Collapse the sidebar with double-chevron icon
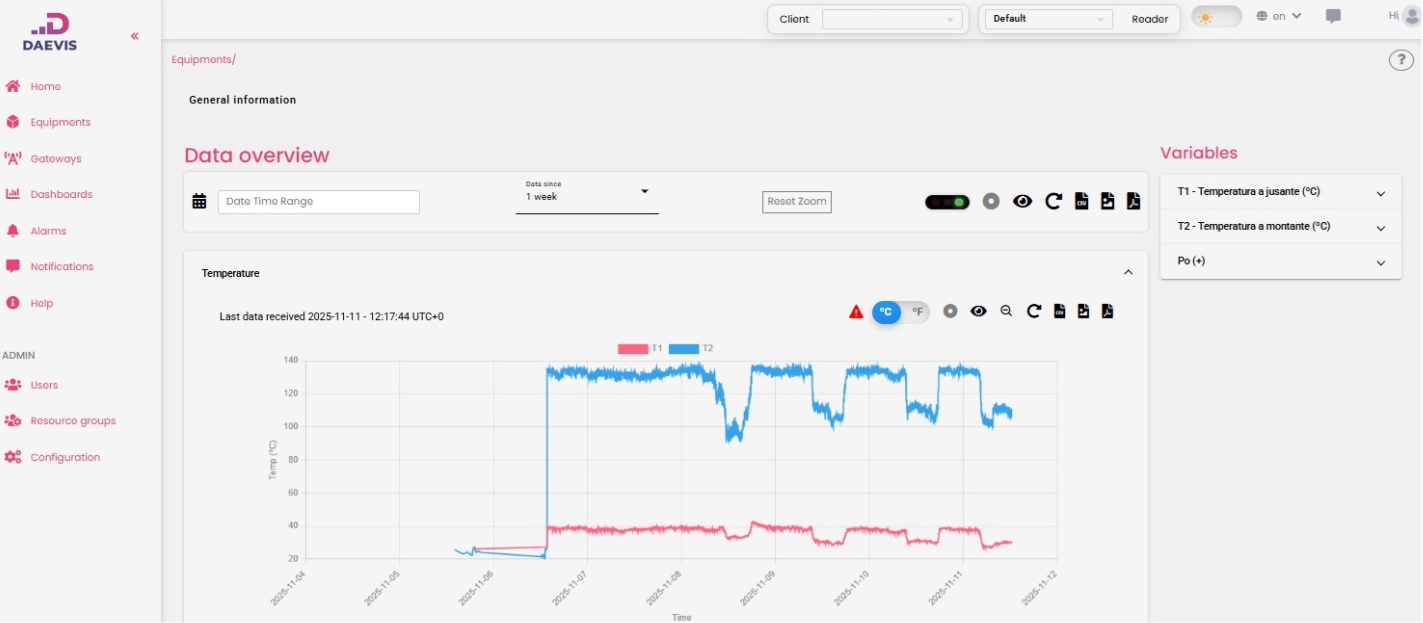The image size is (1423, 623). pyautogui.click(x=135, y=36)
